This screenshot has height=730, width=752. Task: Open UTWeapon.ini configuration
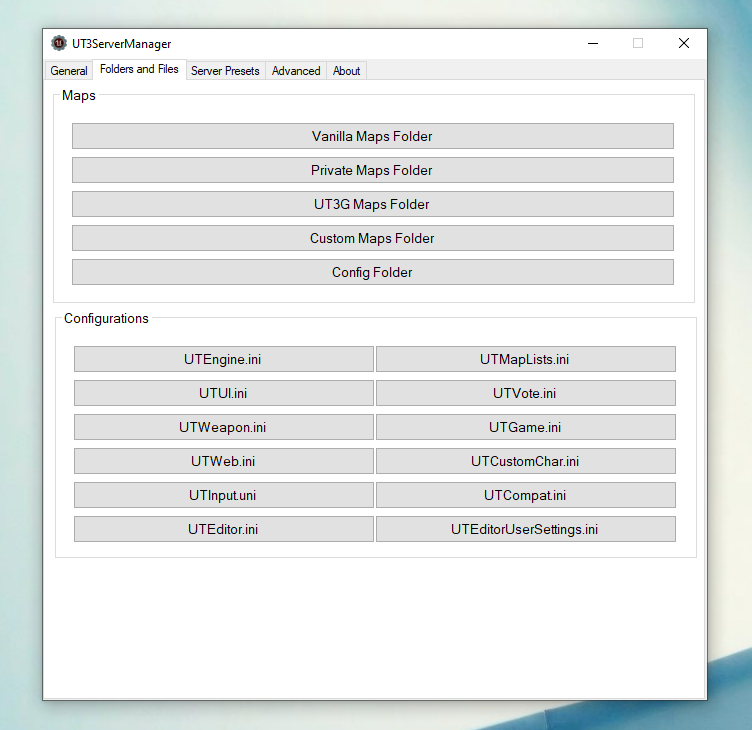[223, 427]
